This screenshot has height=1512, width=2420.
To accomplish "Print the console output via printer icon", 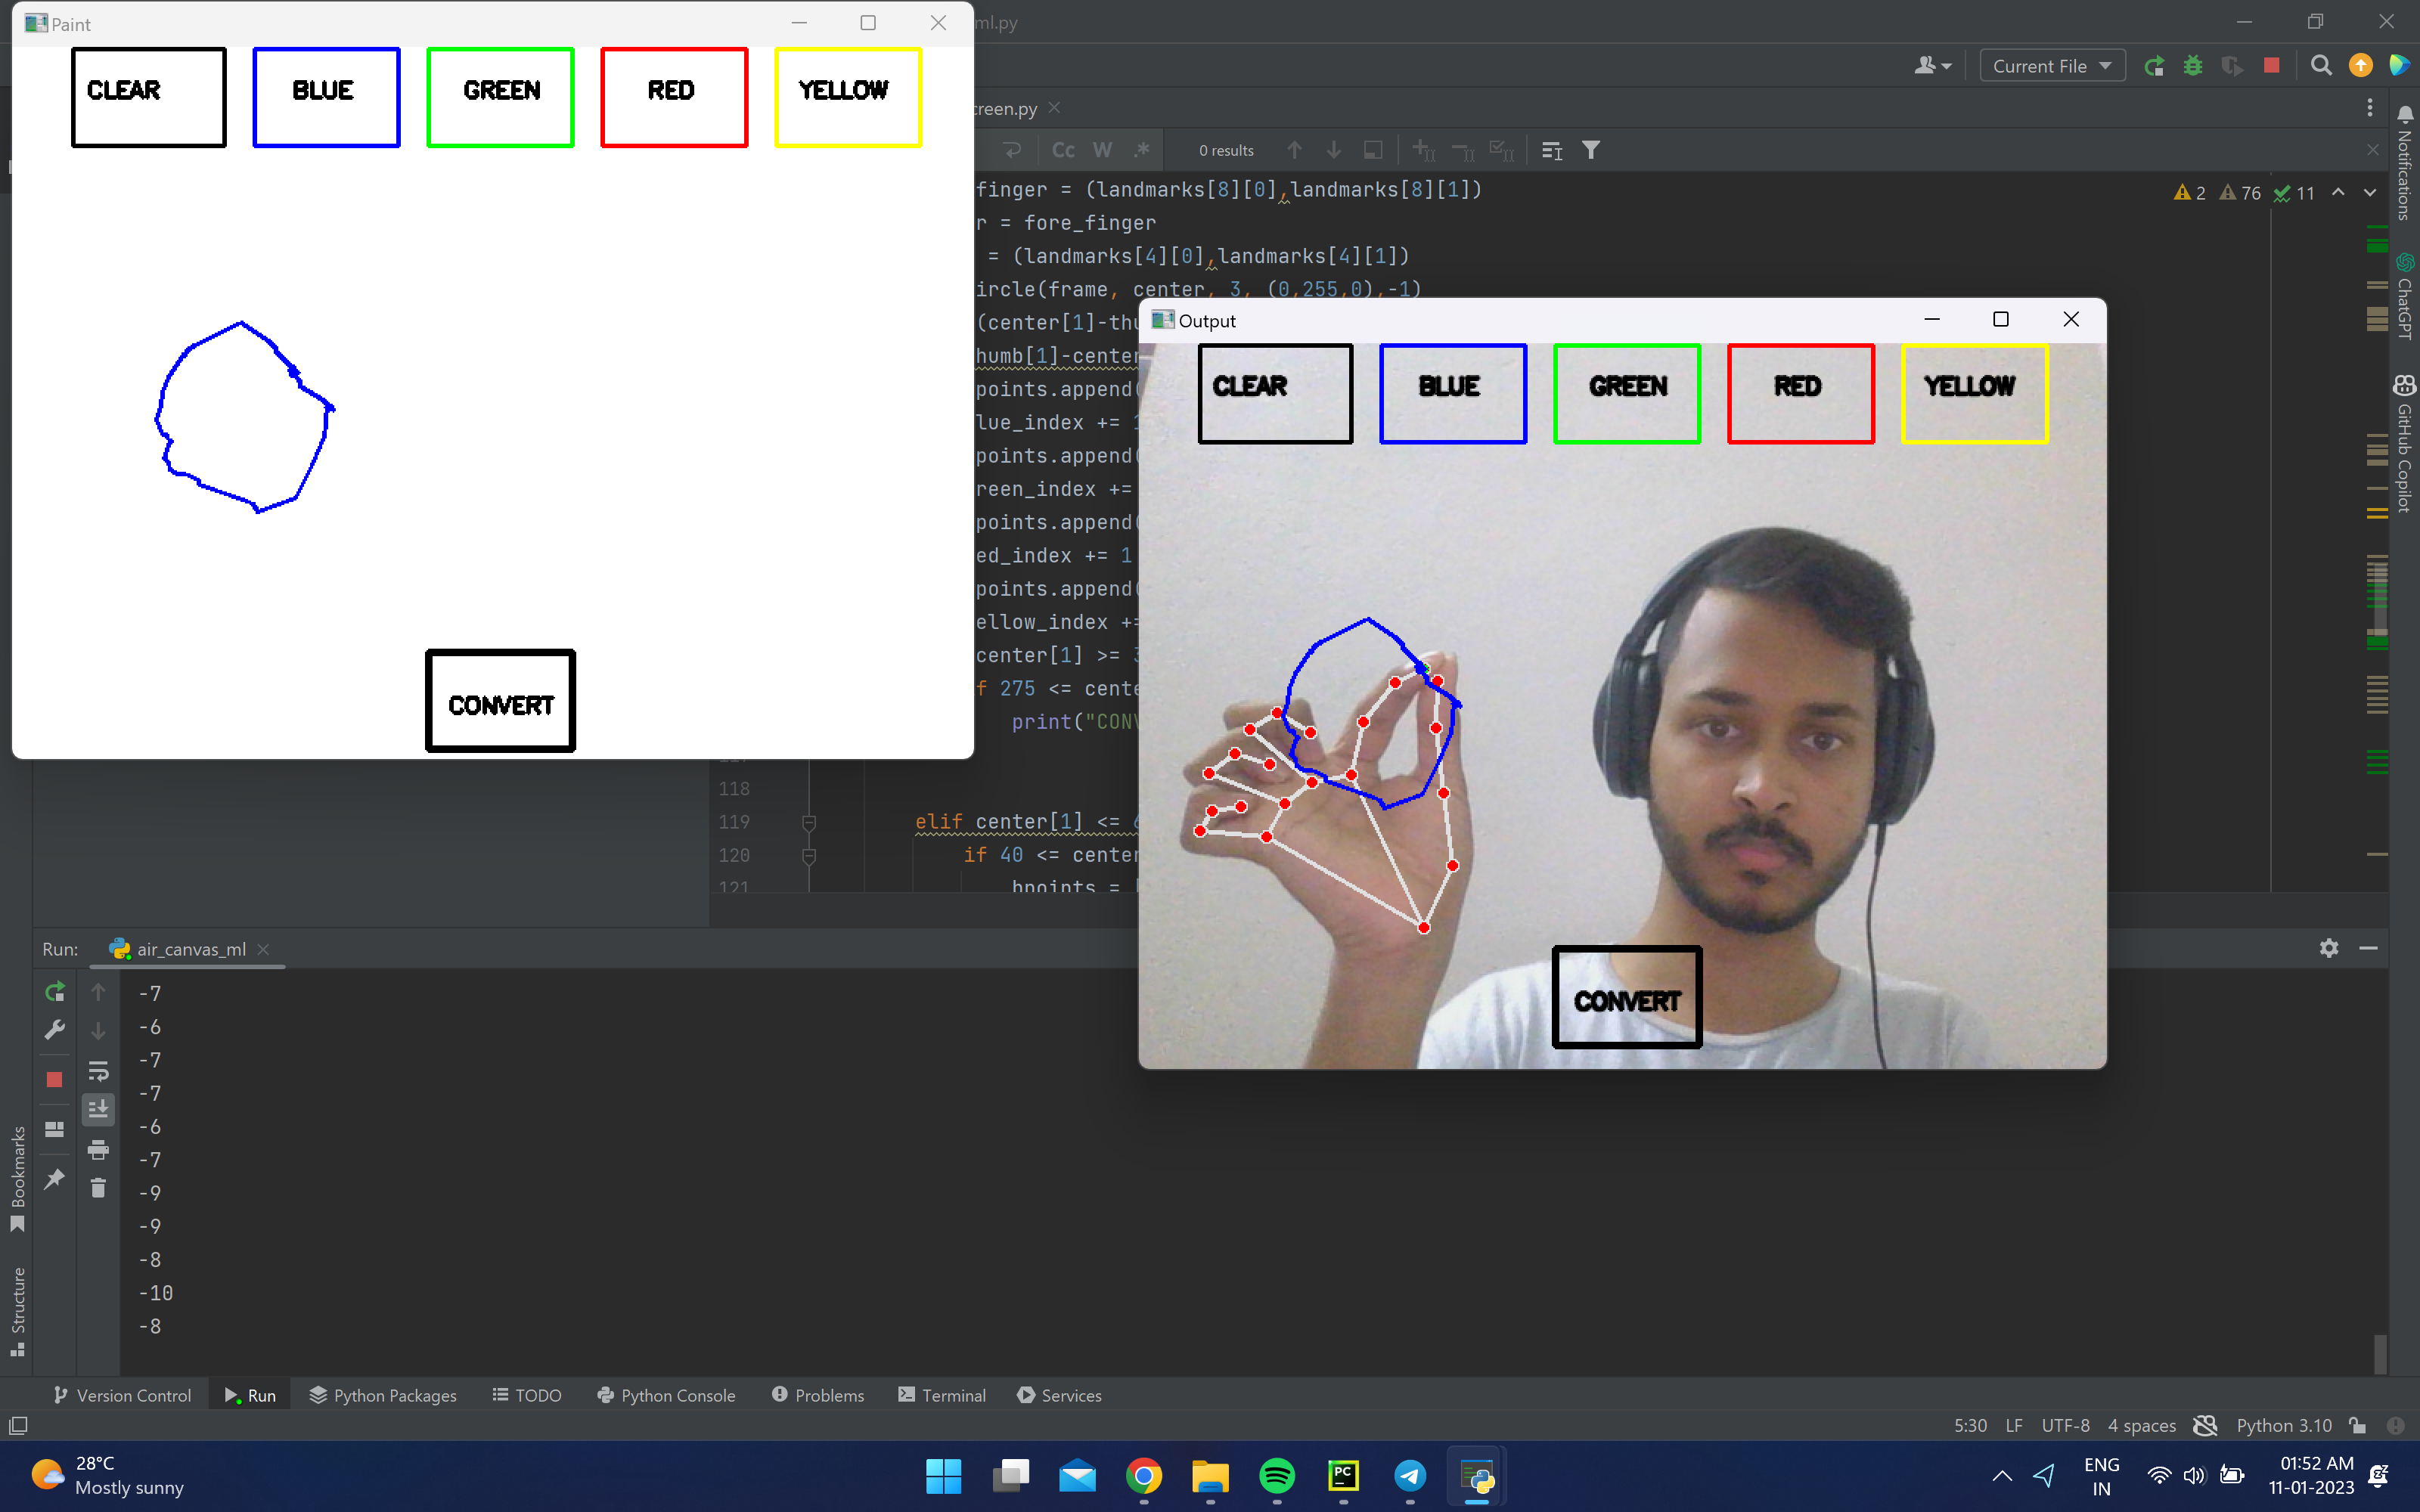I will click(x=98, y=1150).
